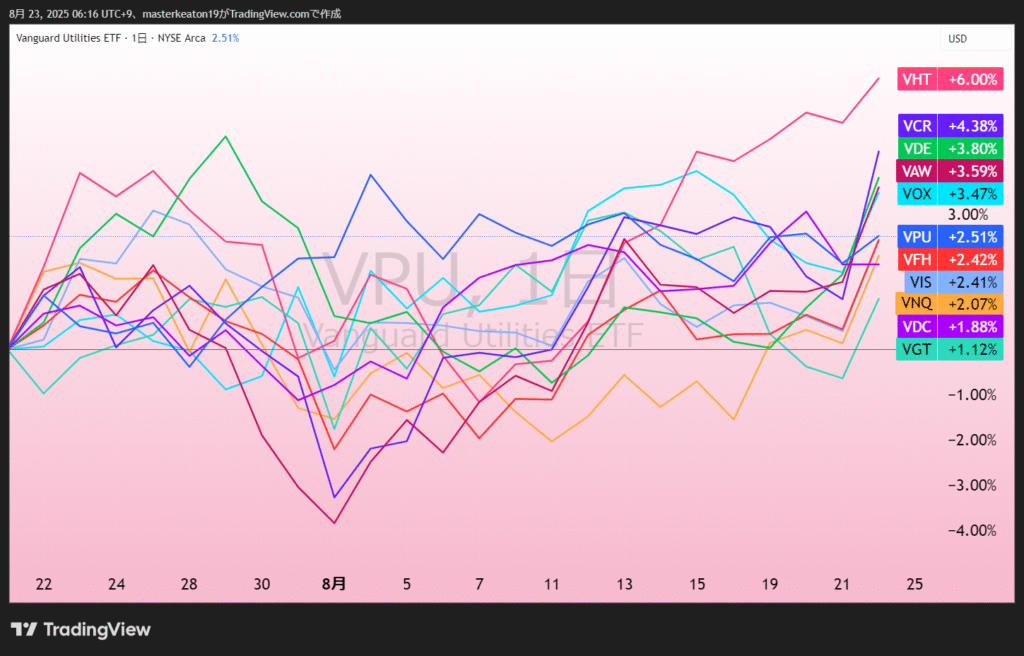The image size is (1024, 656).
Task: Click the +4.38% value label
Action: (x=971, y=125)
